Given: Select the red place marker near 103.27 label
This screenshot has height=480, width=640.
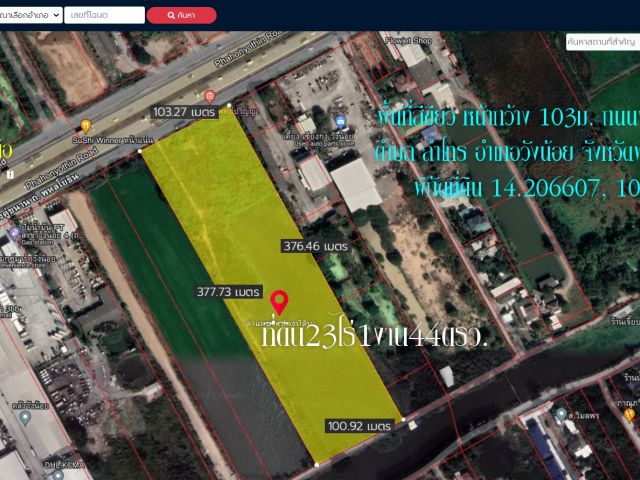Looking at the screenshot, I should [210, 97].
